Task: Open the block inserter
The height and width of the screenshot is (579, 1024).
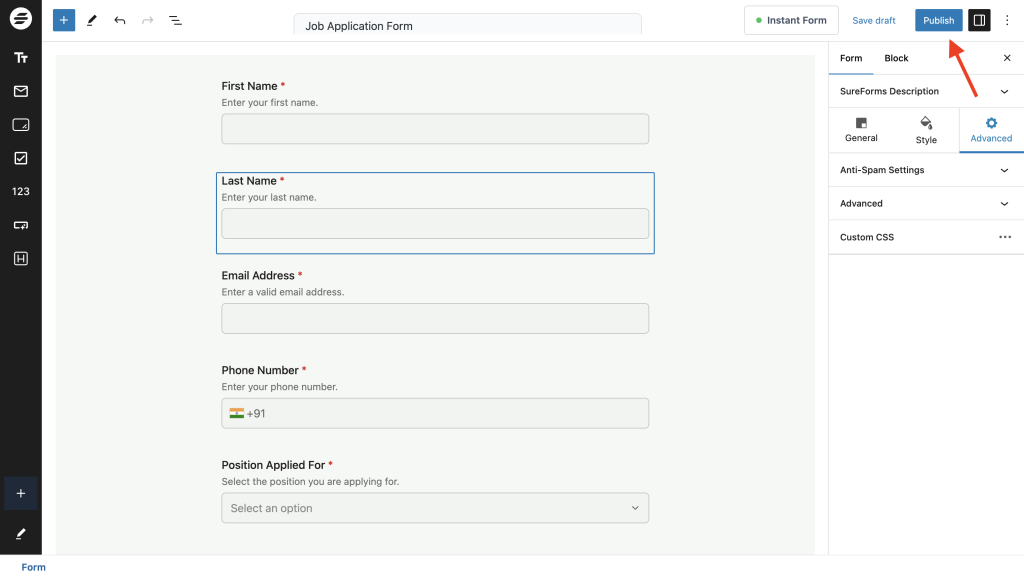Action: (63, 20)
